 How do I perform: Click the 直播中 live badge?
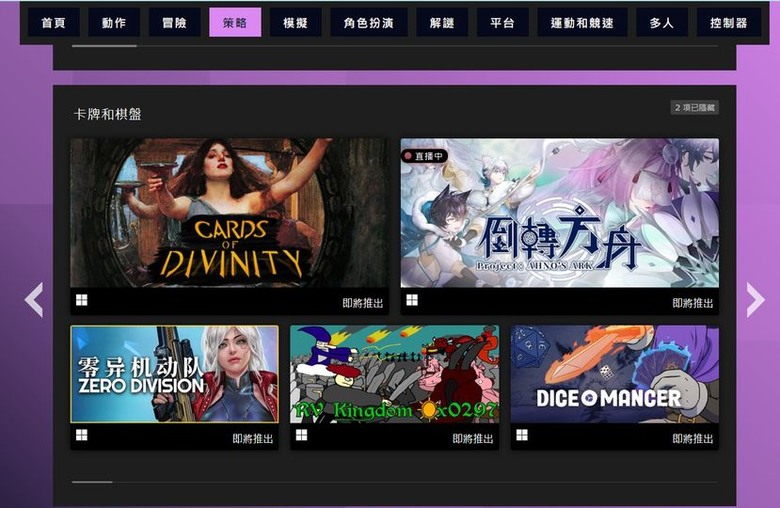coord(424,156)
